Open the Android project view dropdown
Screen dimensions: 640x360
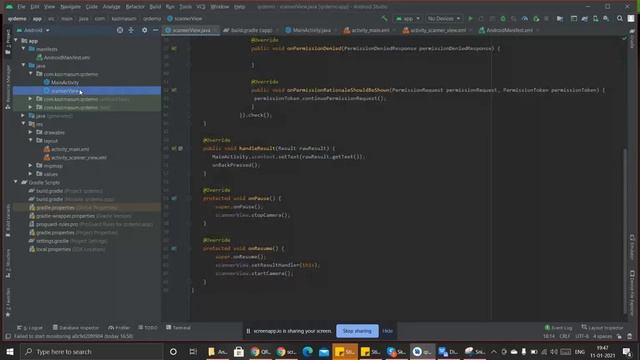[x=33, y=30]
